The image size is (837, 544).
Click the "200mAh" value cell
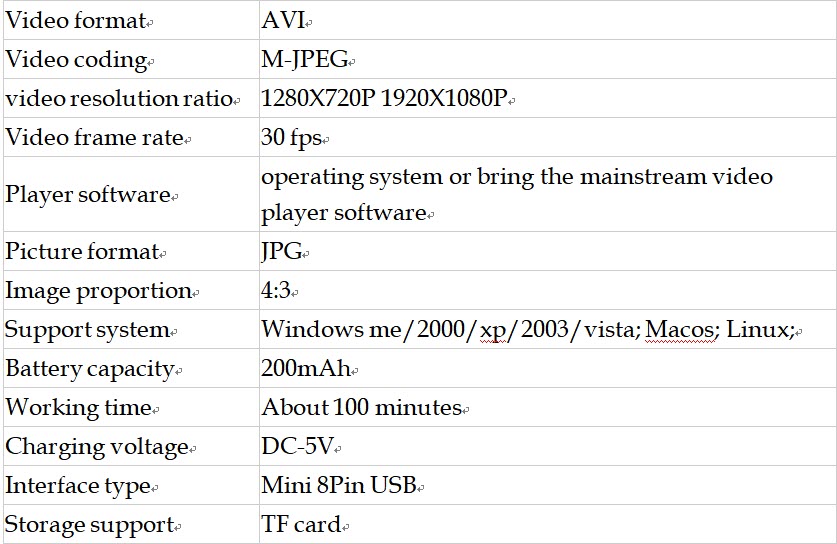click(306, 368)
